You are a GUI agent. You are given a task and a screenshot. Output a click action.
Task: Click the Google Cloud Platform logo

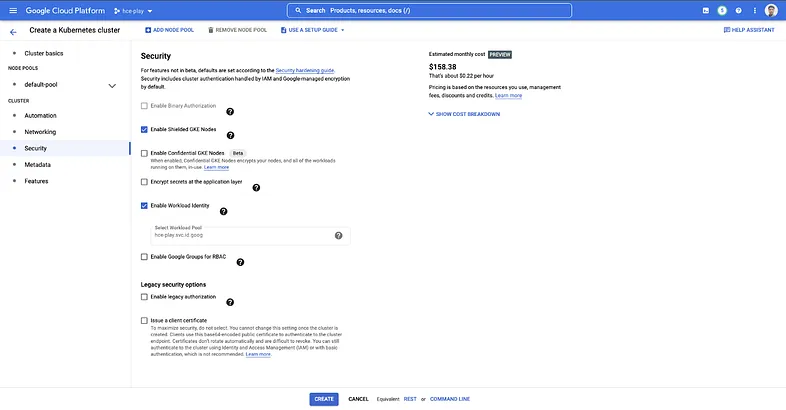tap(65, 11)
